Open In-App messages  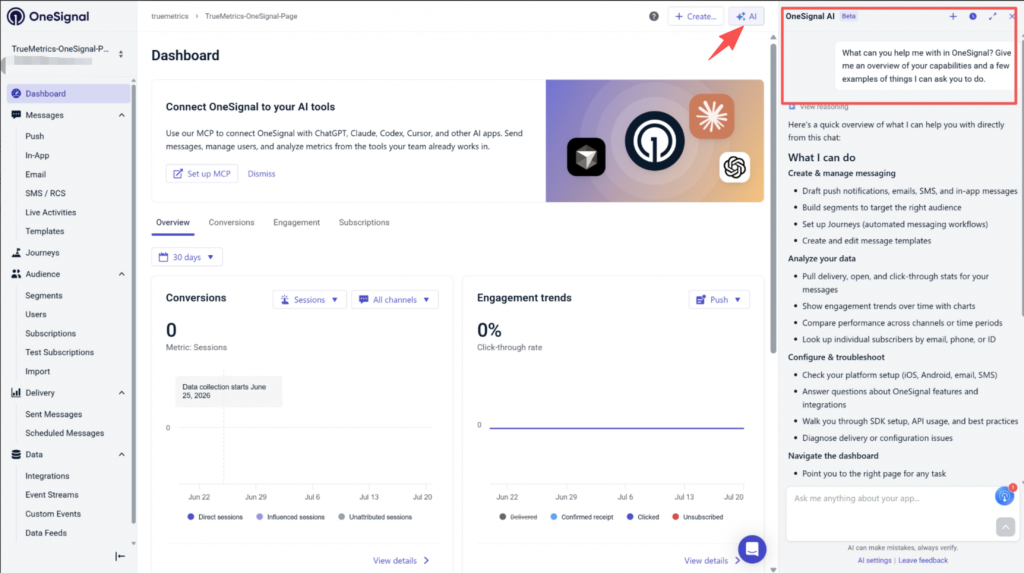point(37,156)
